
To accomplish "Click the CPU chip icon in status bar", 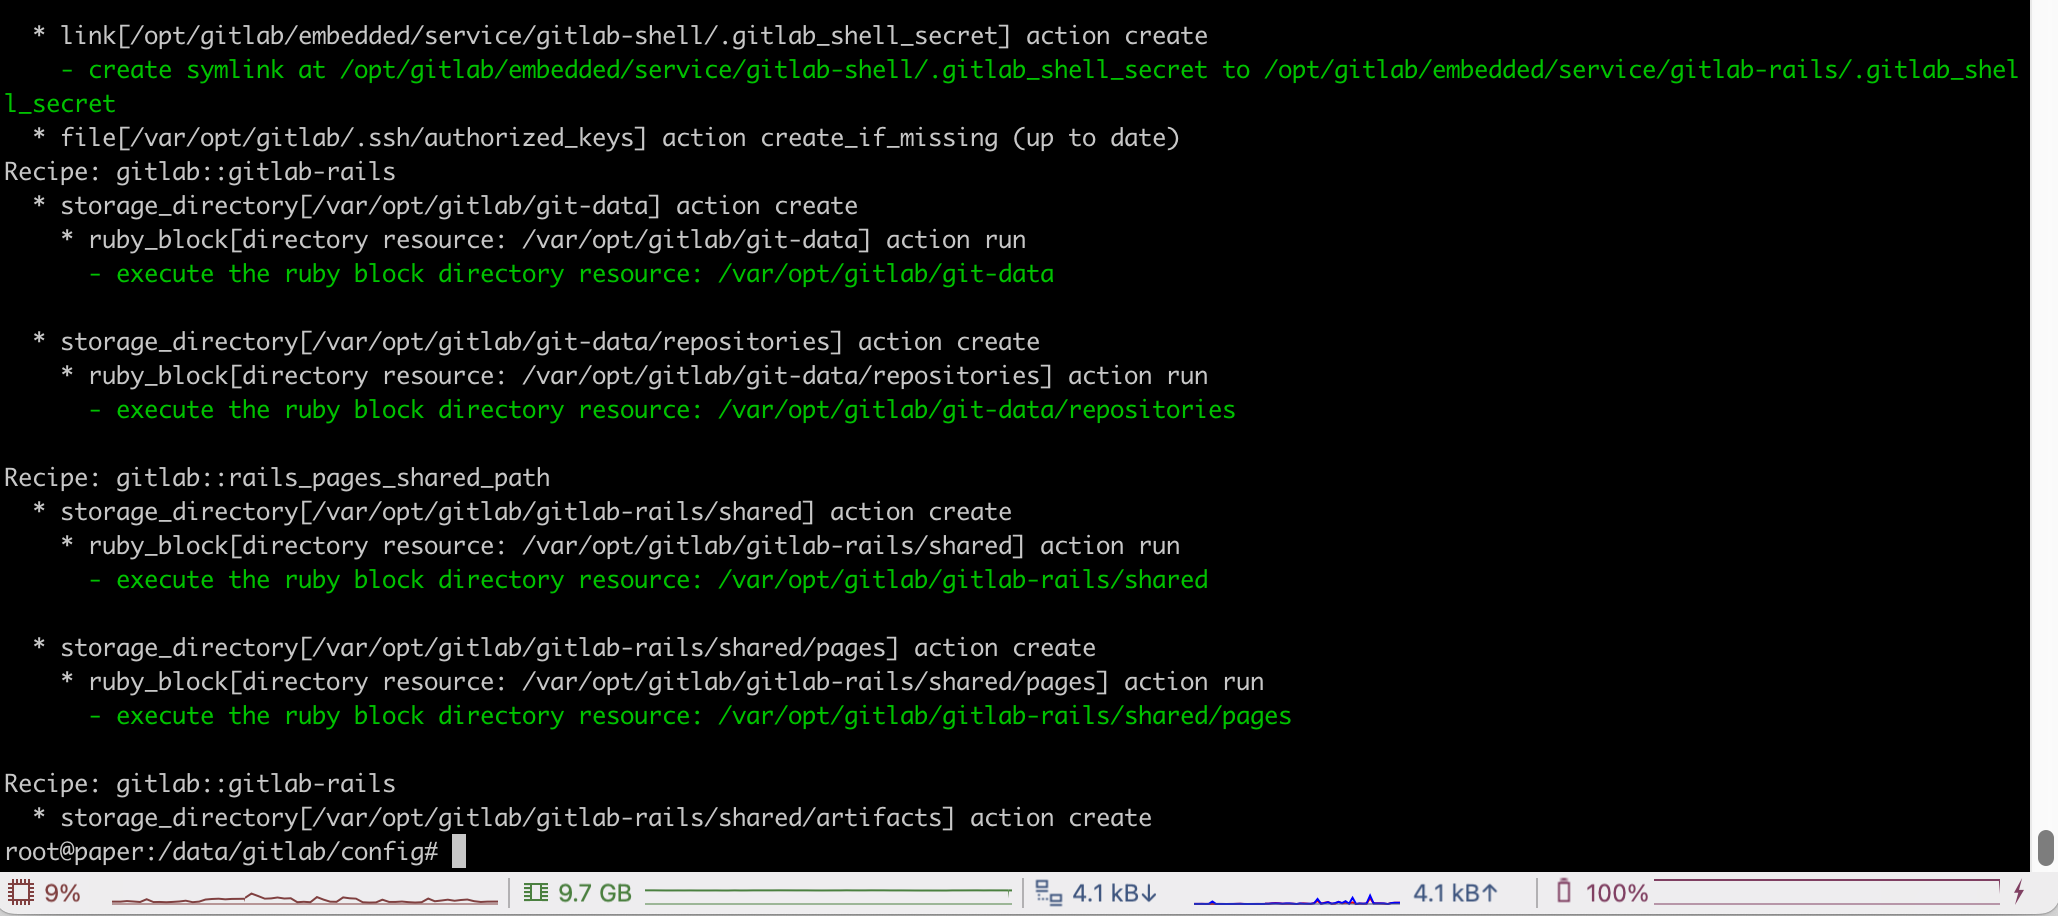I will click(21, 892).
